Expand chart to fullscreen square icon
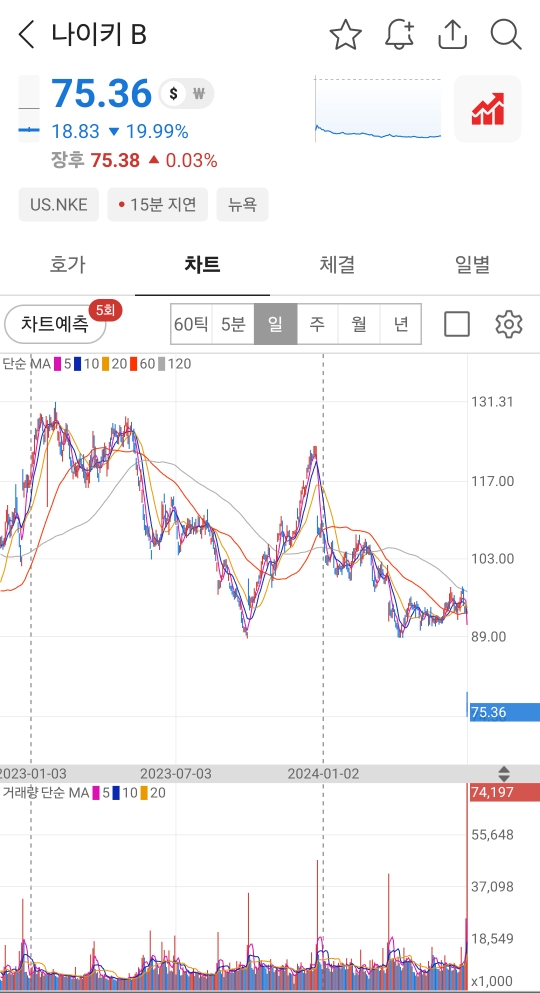540x993 pixels. [x=457, y=324]
